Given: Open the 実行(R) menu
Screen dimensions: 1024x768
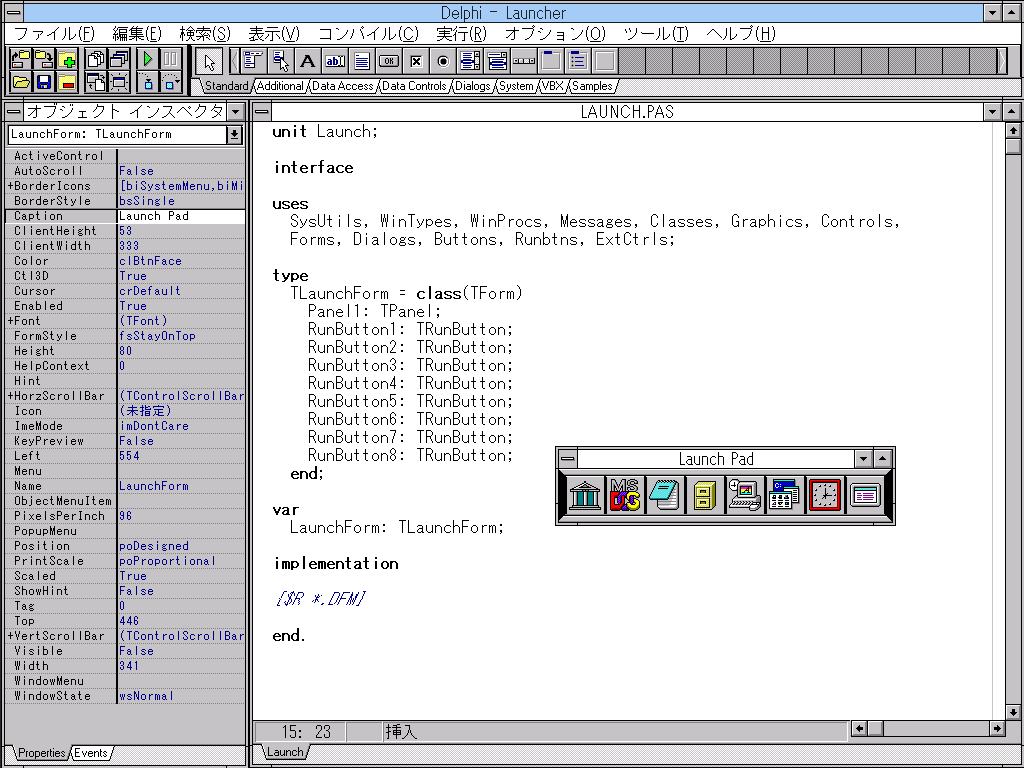Looking at the screenshot, I should coord(462,34).
